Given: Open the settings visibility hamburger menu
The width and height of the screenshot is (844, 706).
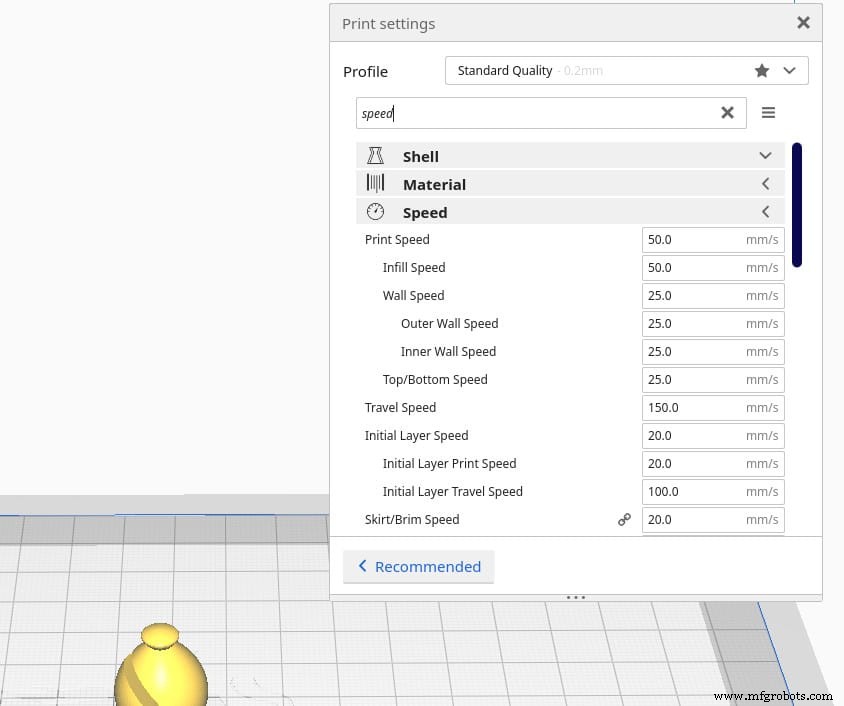Looking at the screenshot, I should 768,112.
